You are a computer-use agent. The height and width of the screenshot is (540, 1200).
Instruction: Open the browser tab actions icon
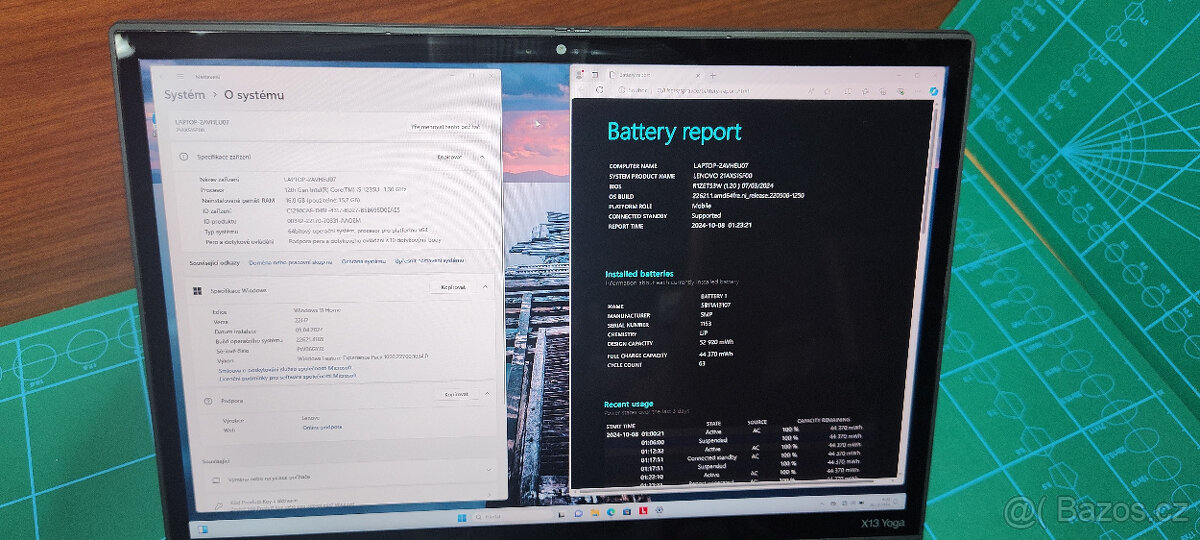[597, 73]
